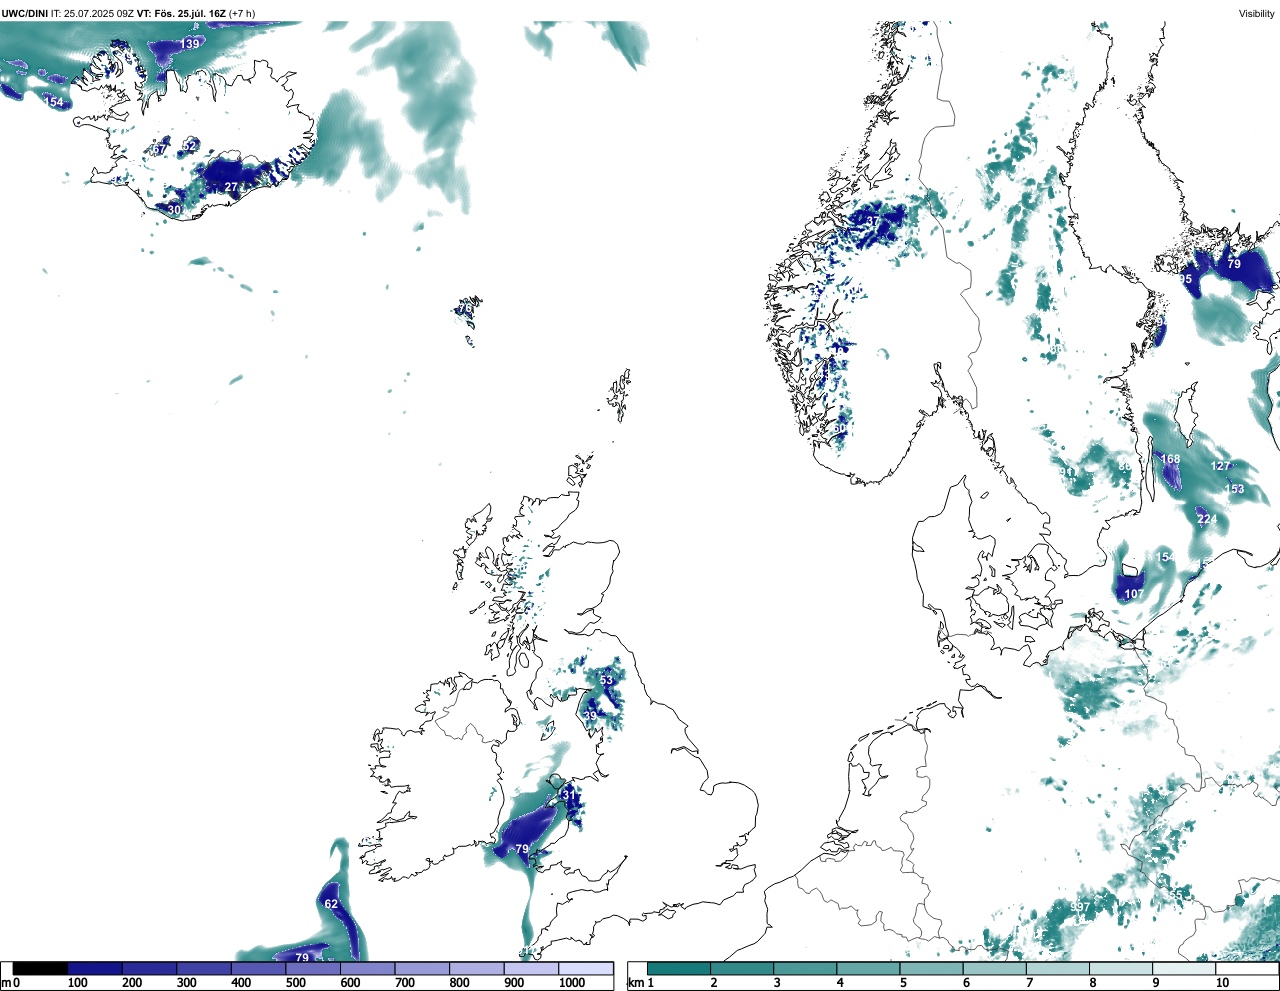Click the initial time '25.07.2025 09Z' text
The height and width of the screenshot is (991, 1280).
[99, 13]
